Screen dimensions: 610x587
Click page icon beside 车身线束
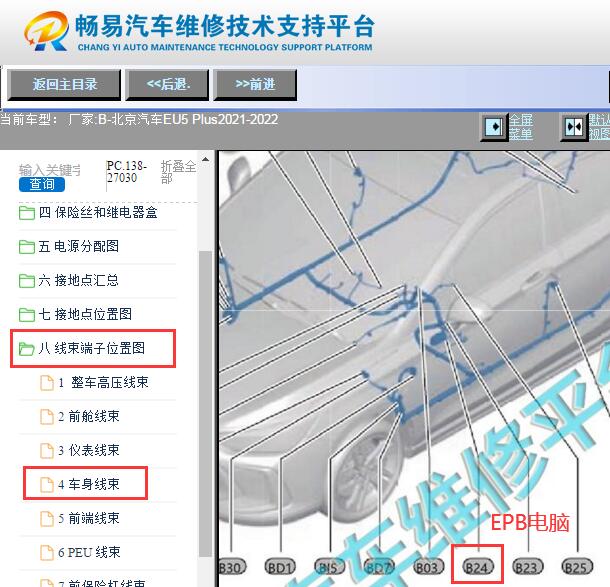pos(47,485)
